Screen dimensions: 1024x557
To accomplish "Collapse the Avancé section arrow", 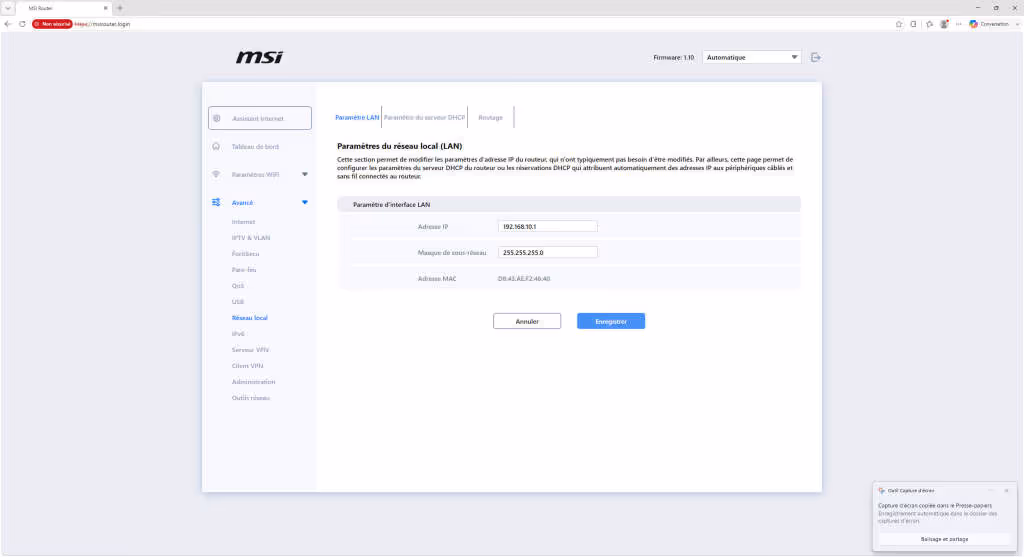I will (x=304, y=202).
